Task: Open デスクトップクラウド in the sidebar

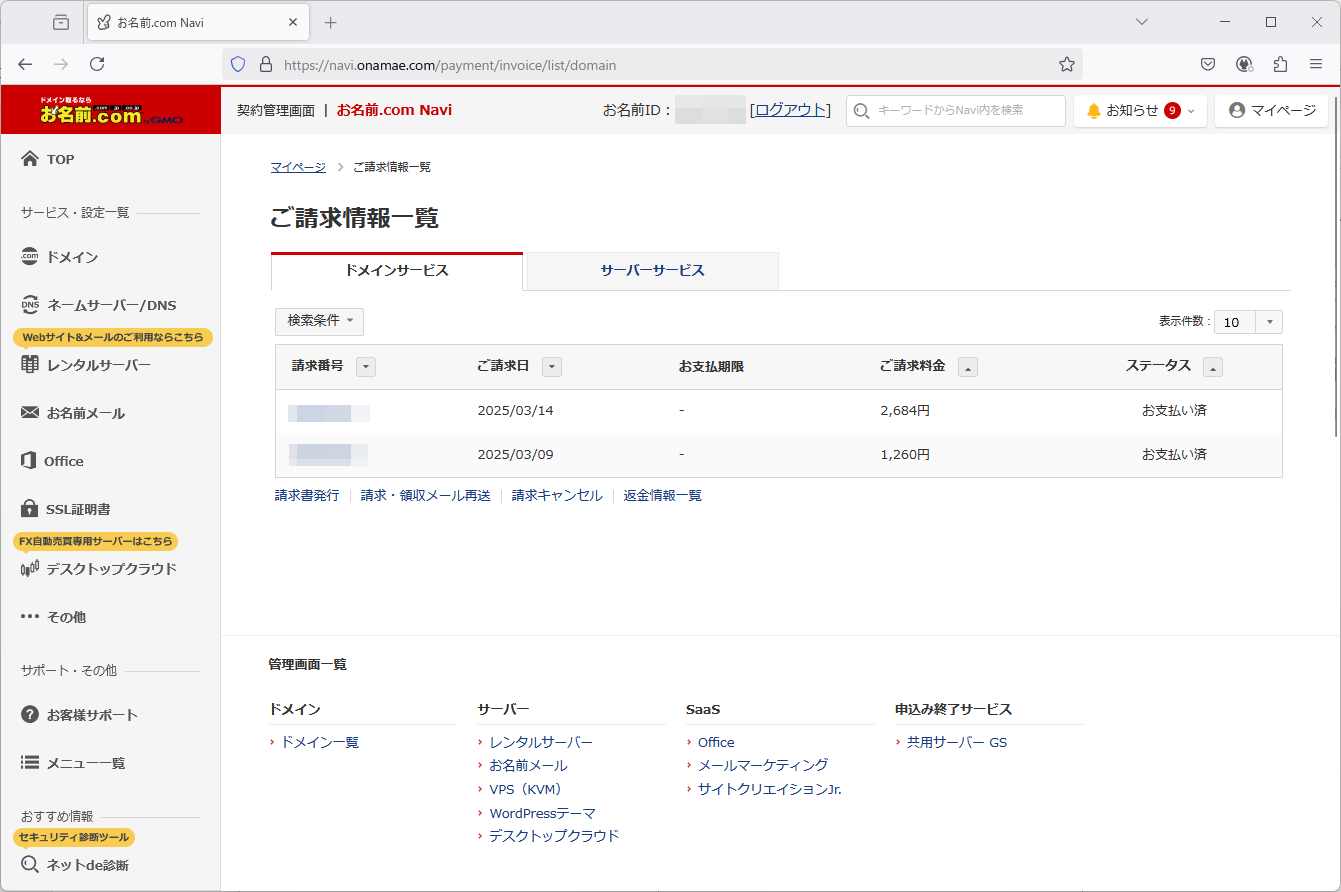Action: pyautogui.click(x=110, y=569)
